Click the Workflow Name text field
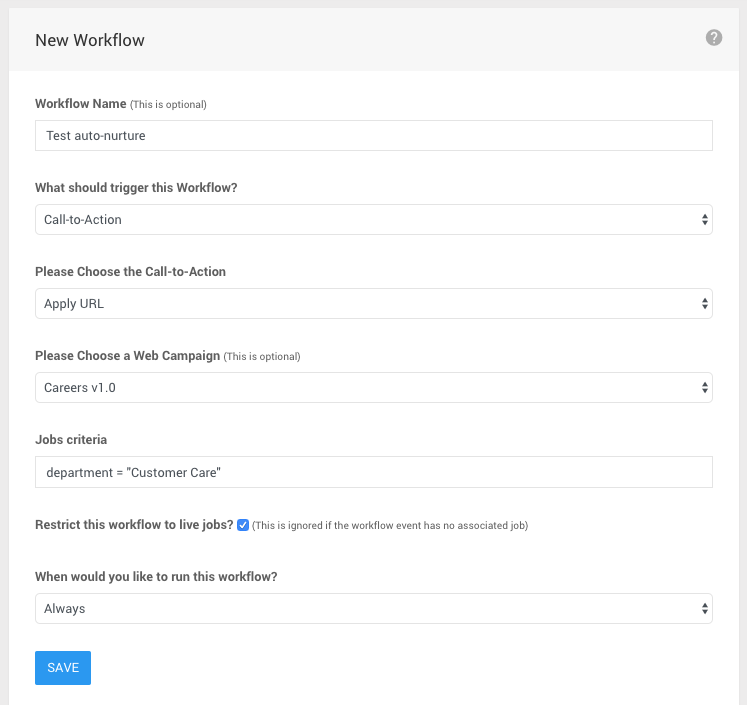 tap(374, 136)
